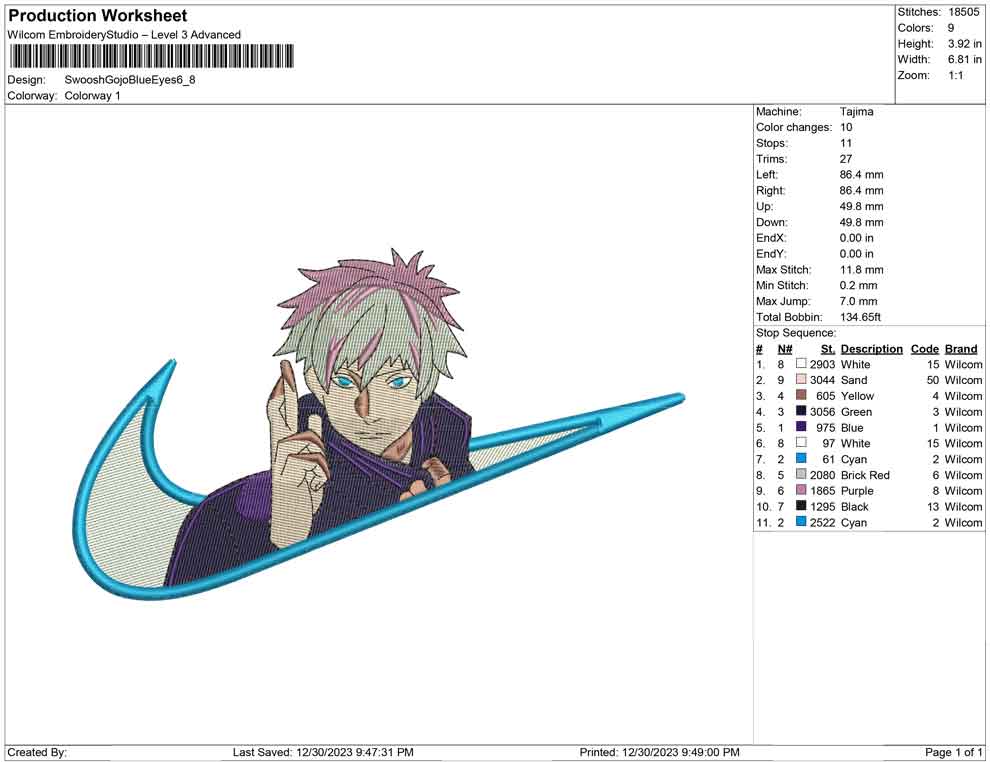
Task: Click the Color changes value 10
Action: click(846, 128)
